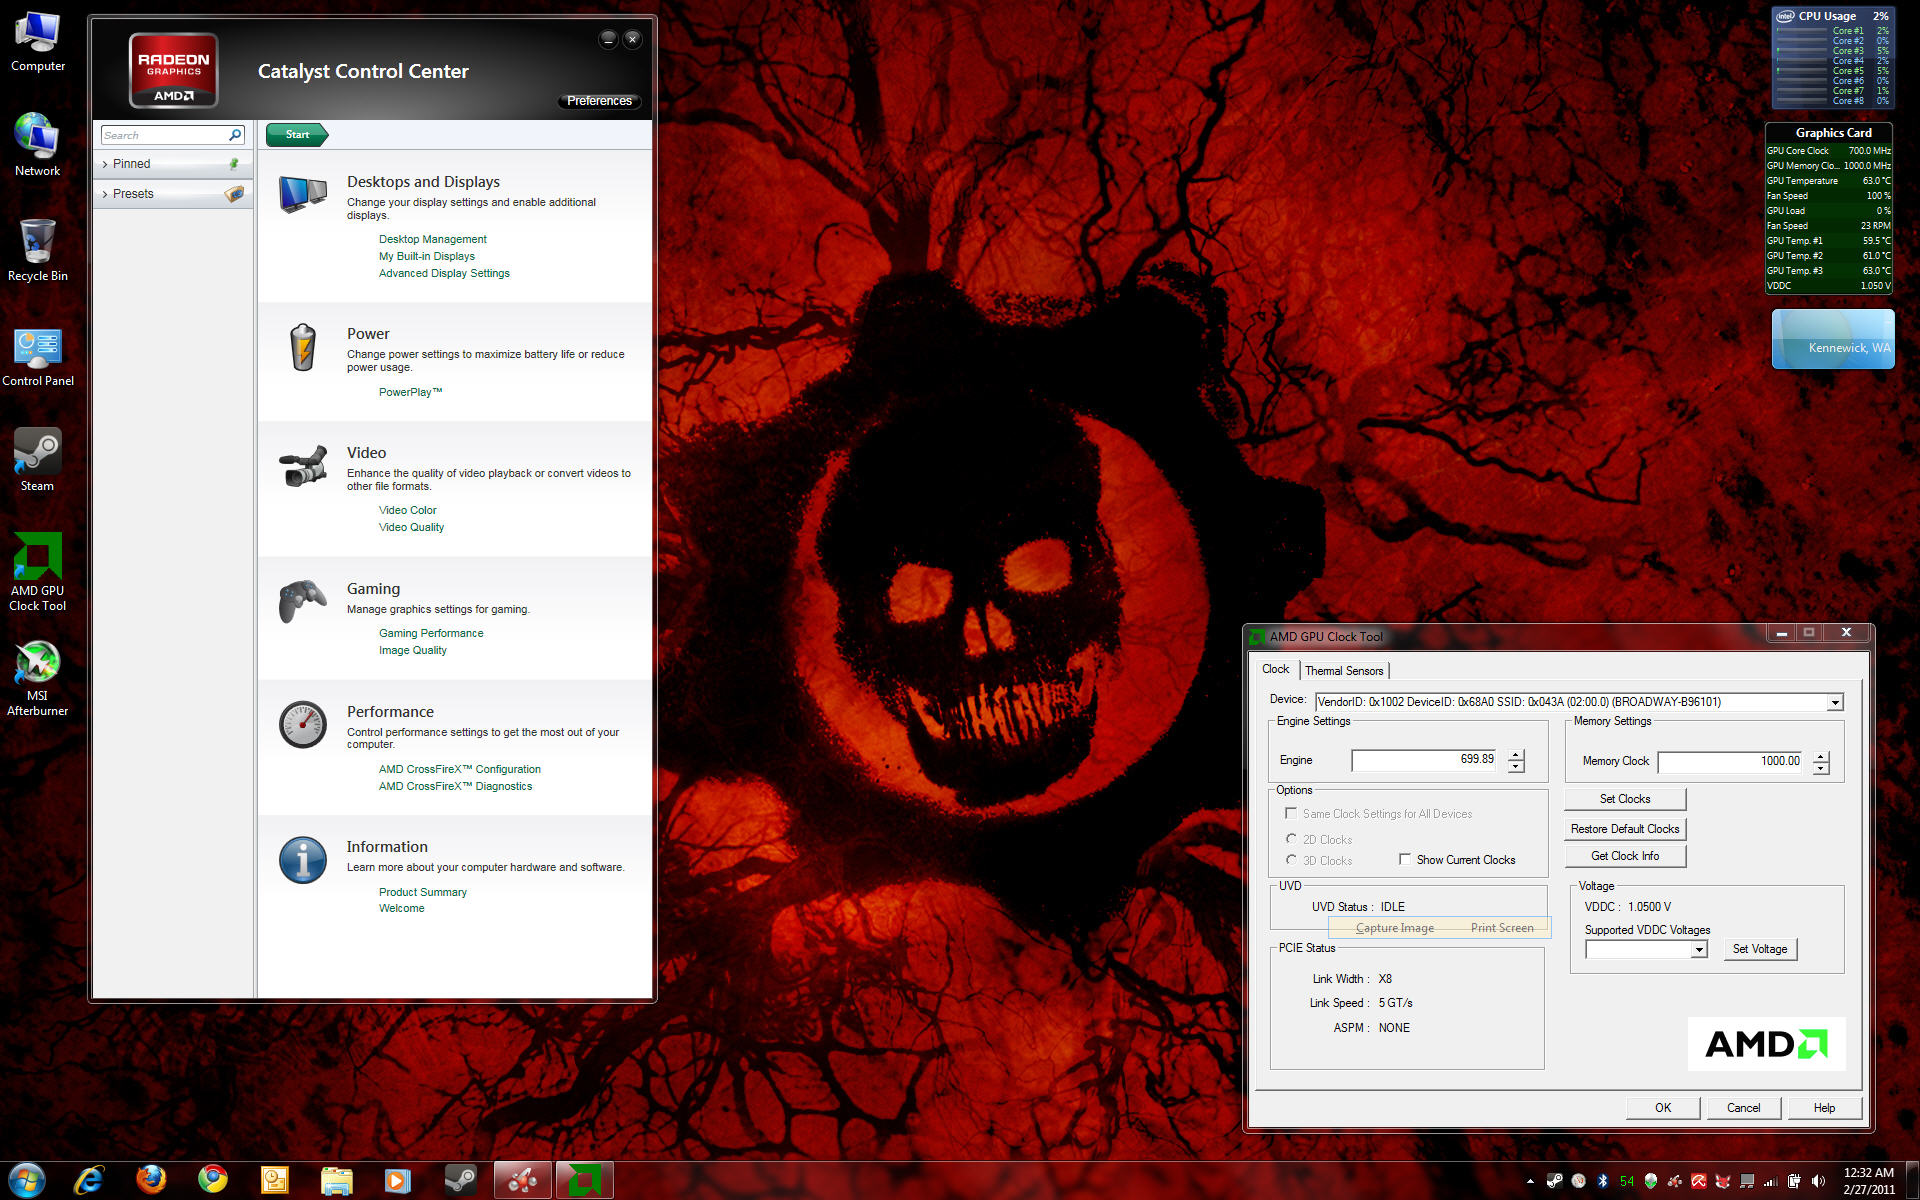Click the Gaming controller icon
The width and height of the screenshot is (1920, 1200).
point(303,601)
